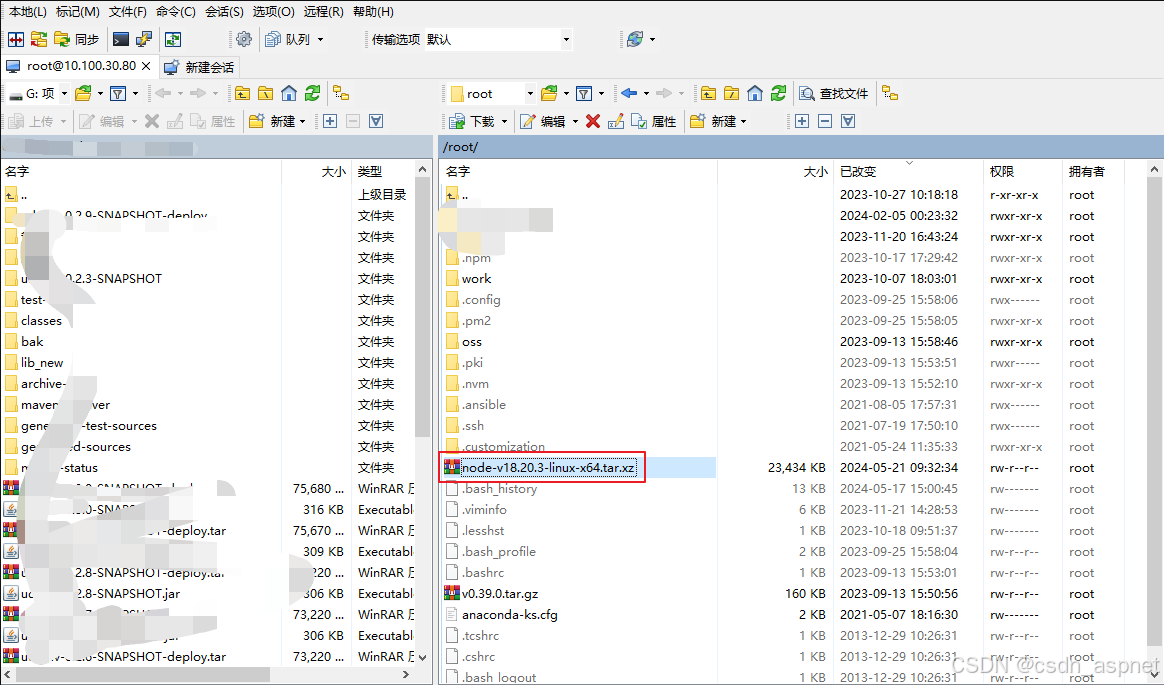The width and height of the screenshot is (1164, 685).
Task: Open the 会话(S) menu
Action: [x=224, y=12]
